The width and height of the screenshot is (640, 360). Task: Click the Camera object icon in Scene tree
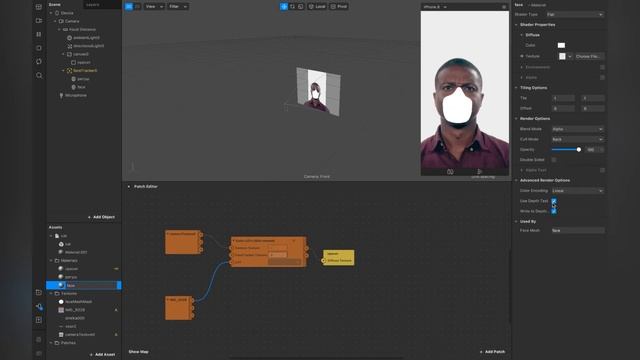61,21
